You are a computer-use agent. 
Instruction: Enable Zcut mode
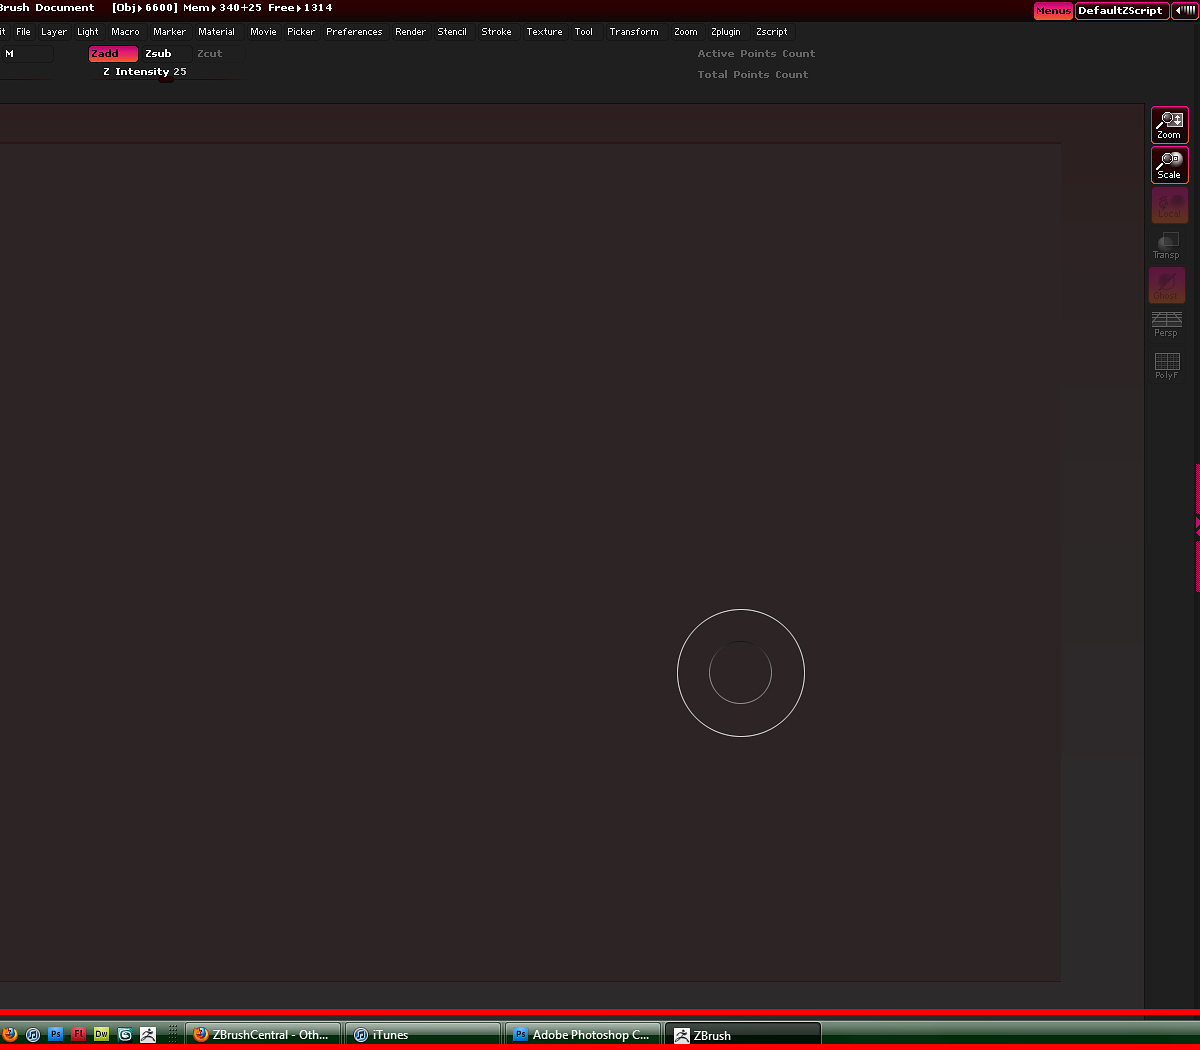click(x=210, y=53)
